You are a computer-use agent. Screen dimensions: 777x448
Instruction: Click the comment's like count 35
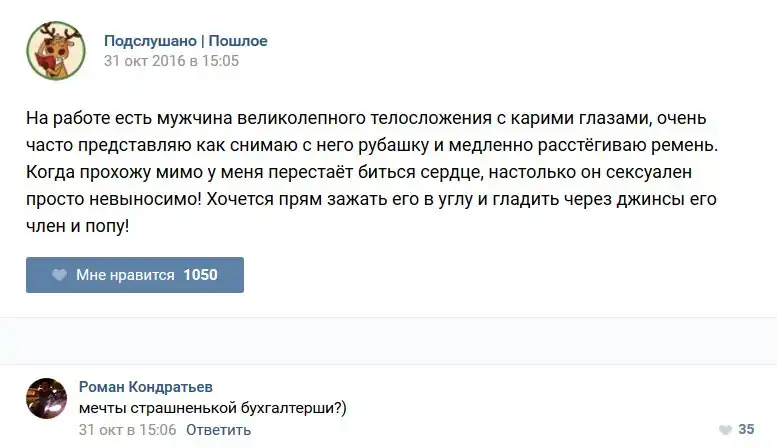point(746,429)
